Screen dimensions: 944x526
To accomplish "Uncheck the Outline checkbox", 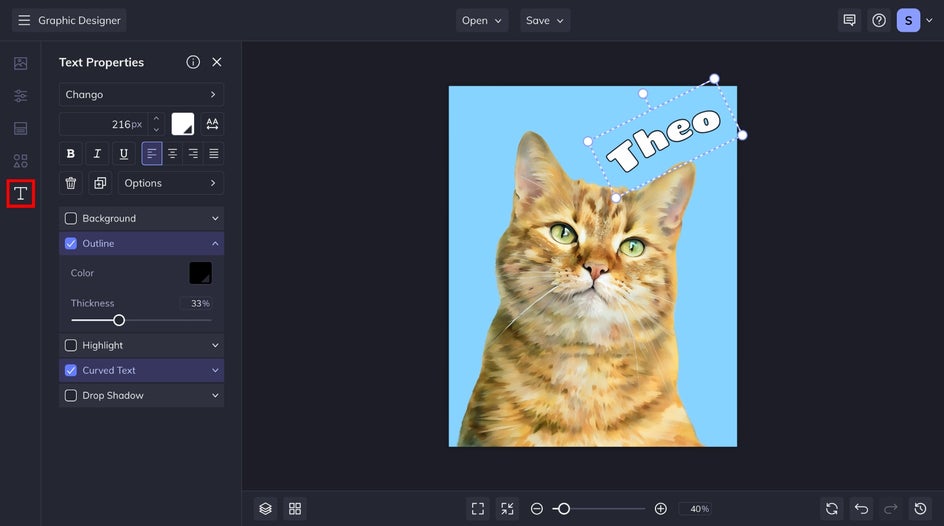I will pos(70,244).
